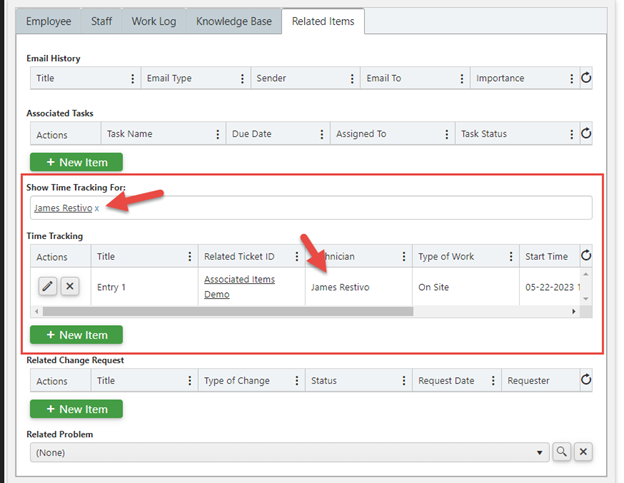Screen dimensions: 624x483
Task: Refresh the Associated Tasks grid
Action: click(586, 134)
